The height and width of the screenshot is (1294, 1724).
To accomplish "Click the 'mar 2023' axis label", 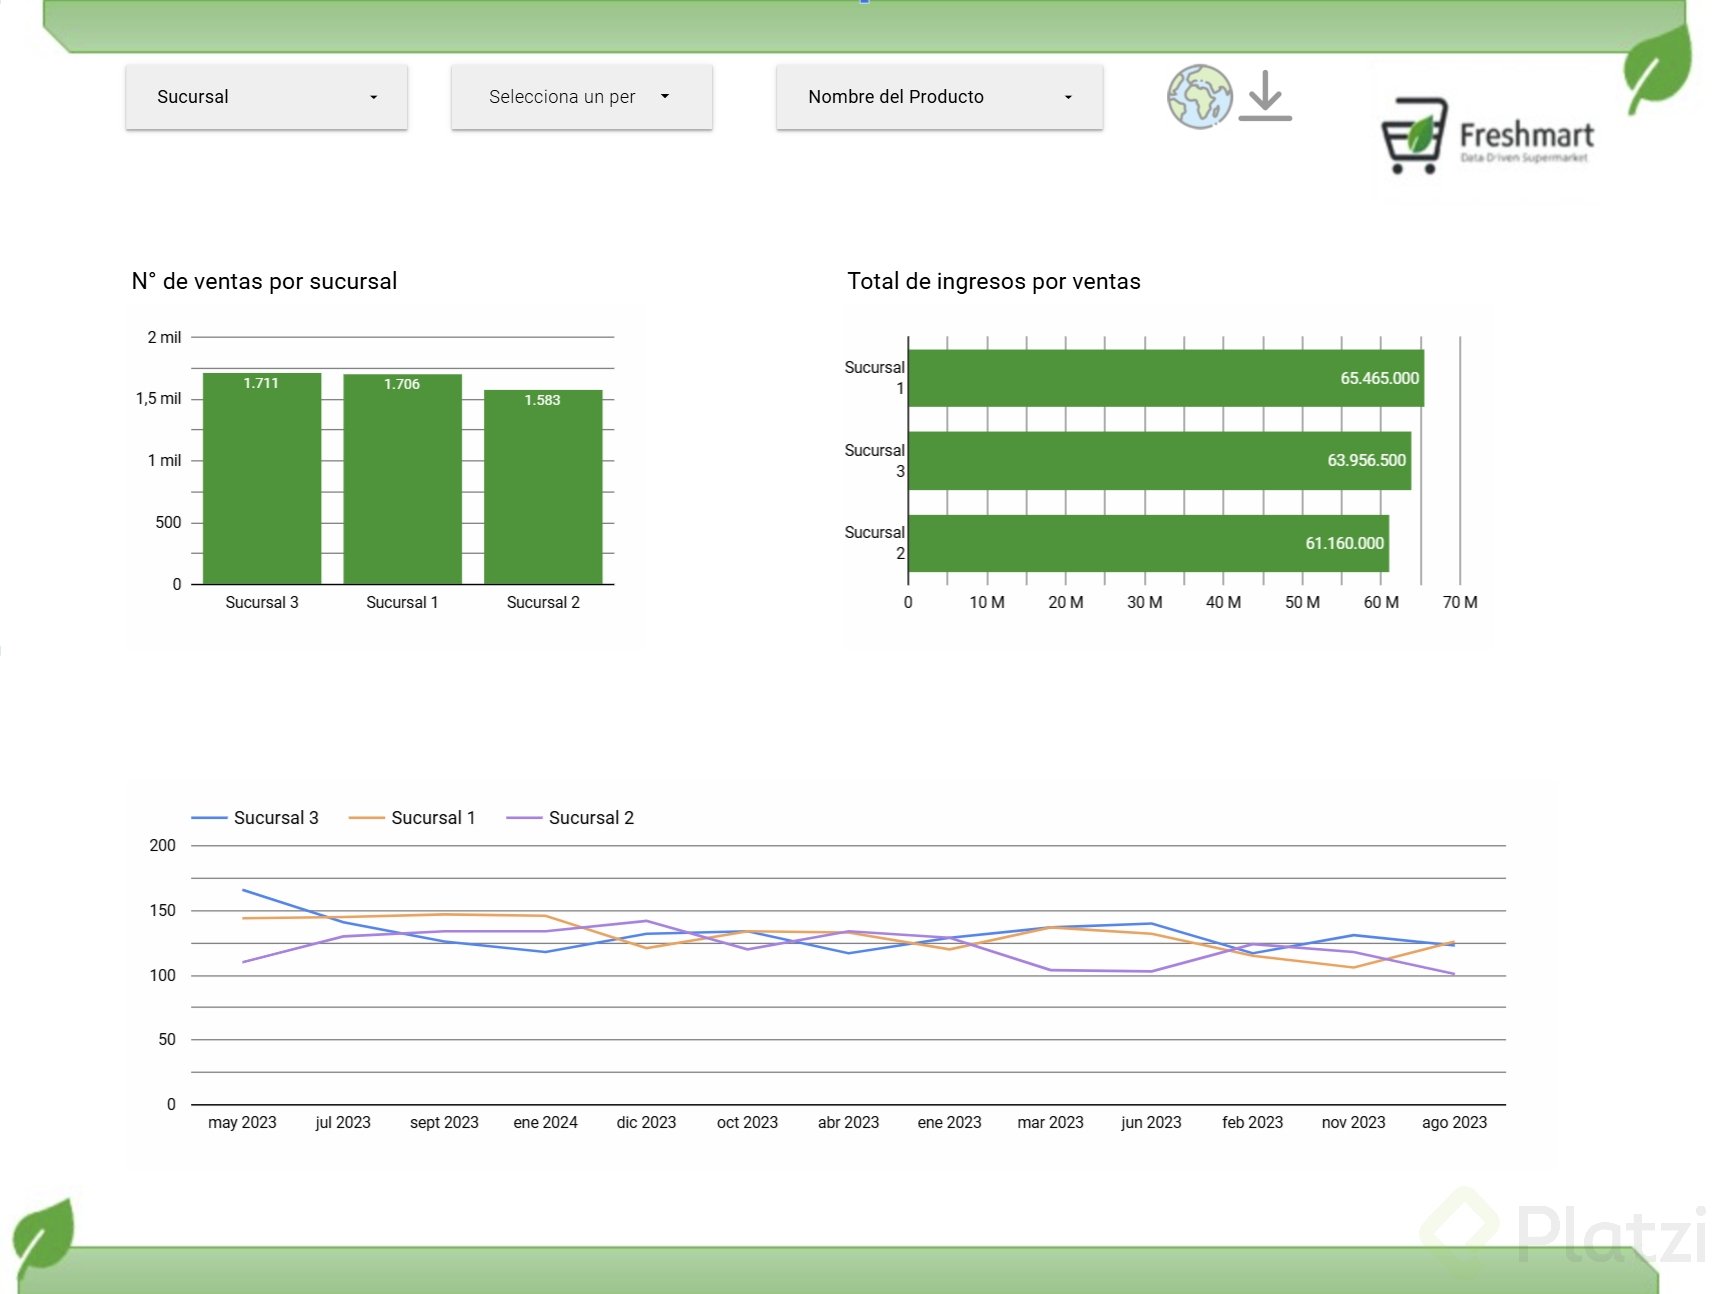I will coord(1050,1122).
